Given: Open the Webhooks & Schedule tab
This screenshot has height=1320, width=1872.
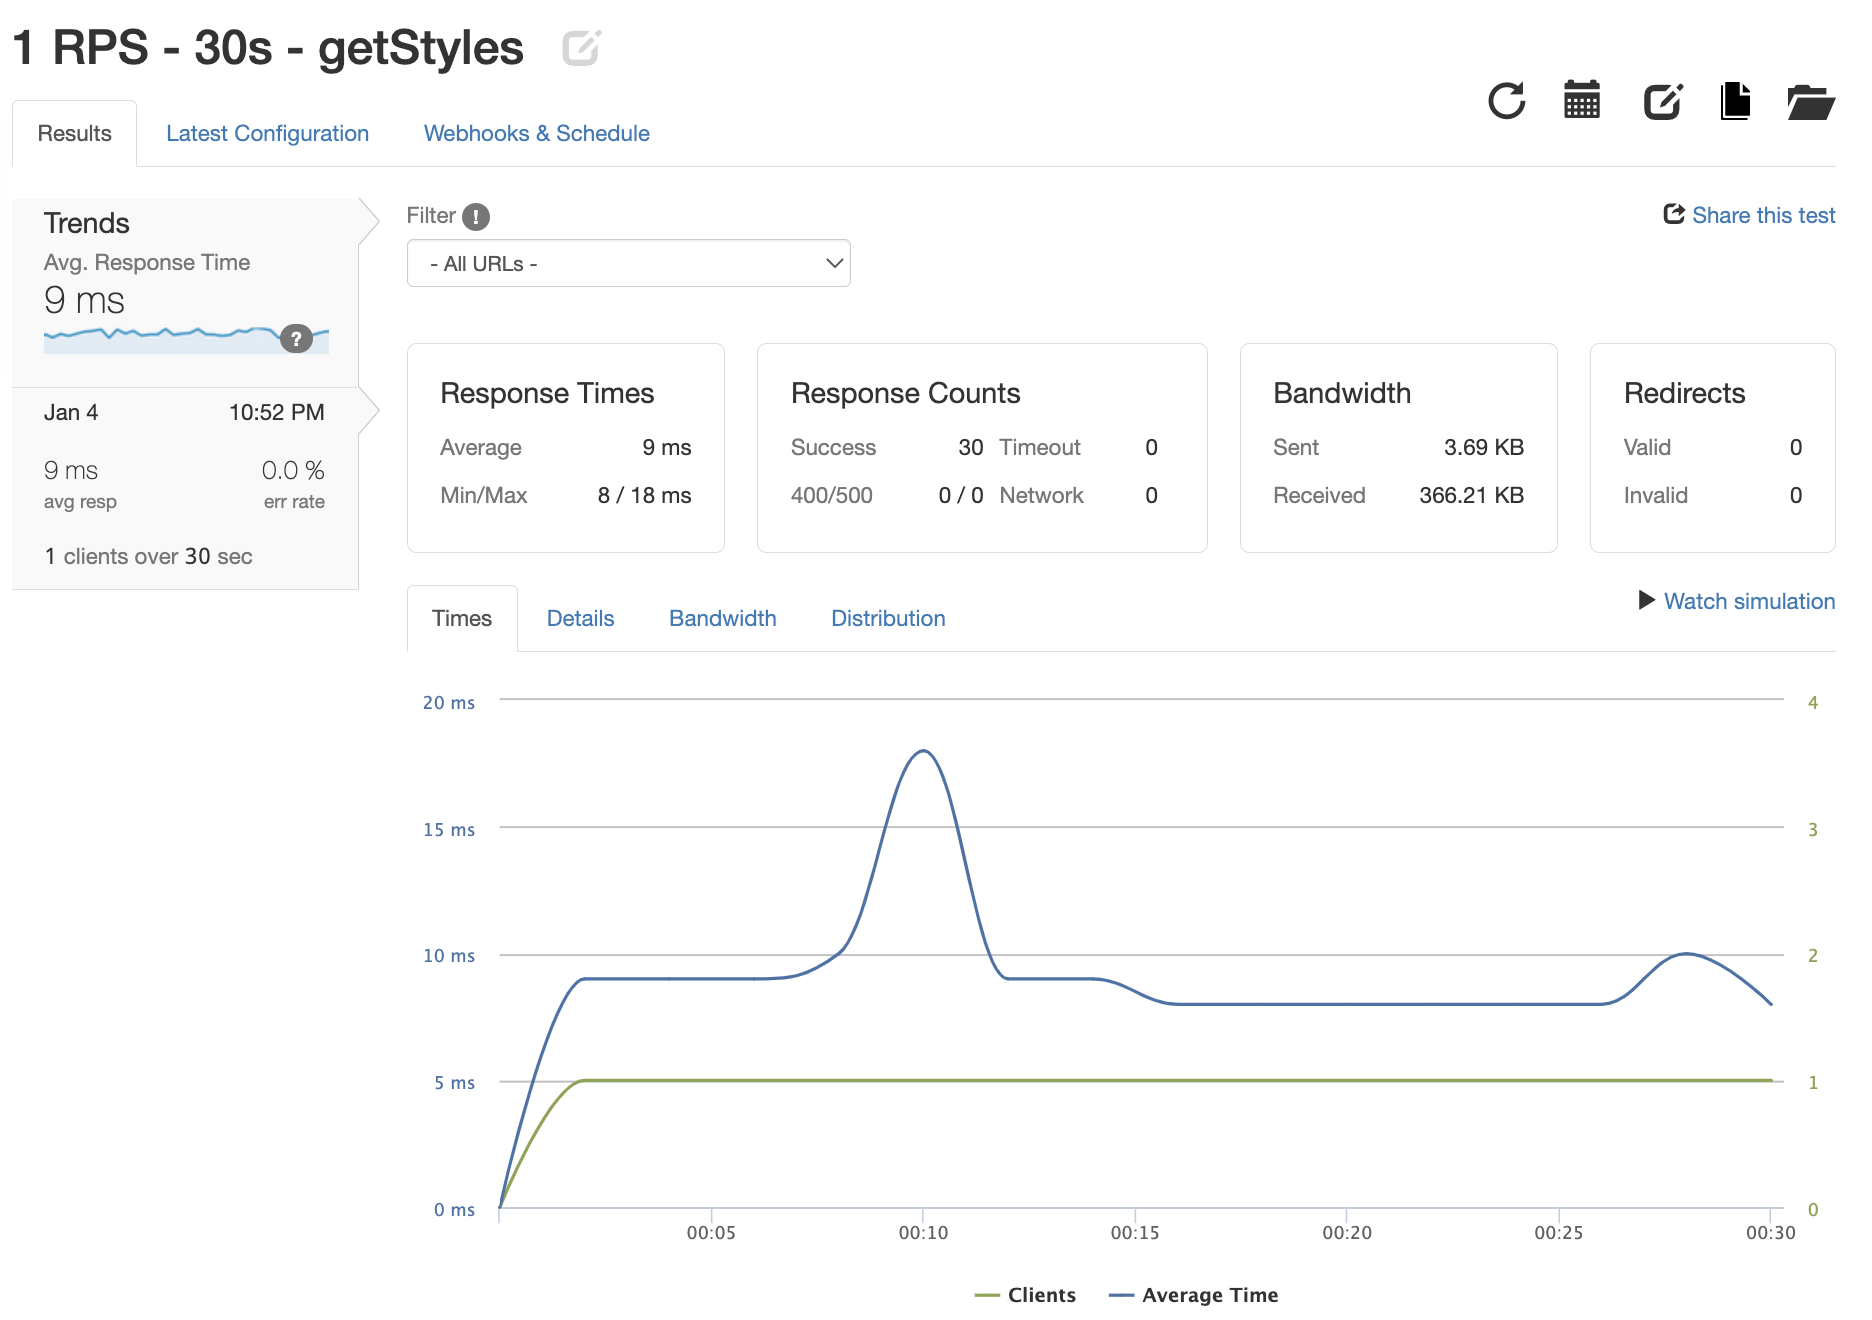Looking at the screenshot, I should click(x=537, y=133).
